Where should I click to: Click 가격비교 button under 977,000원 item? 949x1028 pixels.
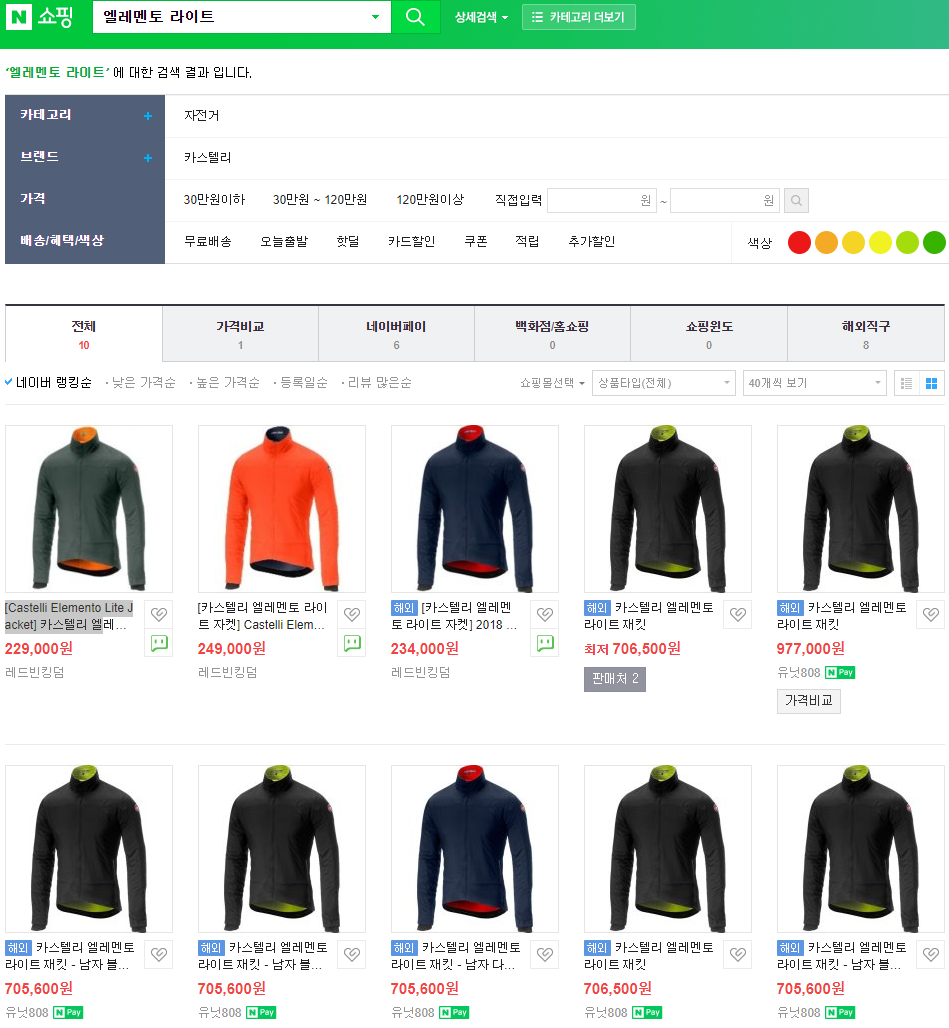[809, 702]
